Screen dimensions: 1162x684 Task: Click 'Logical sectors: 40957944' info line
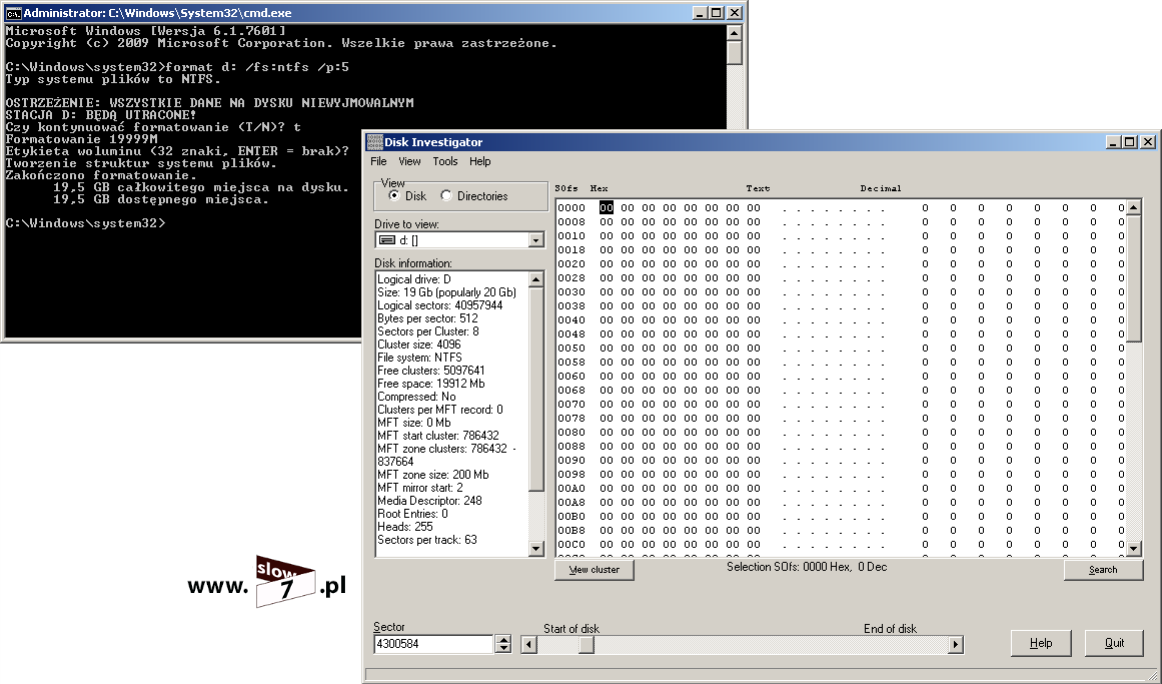(439, 305)
